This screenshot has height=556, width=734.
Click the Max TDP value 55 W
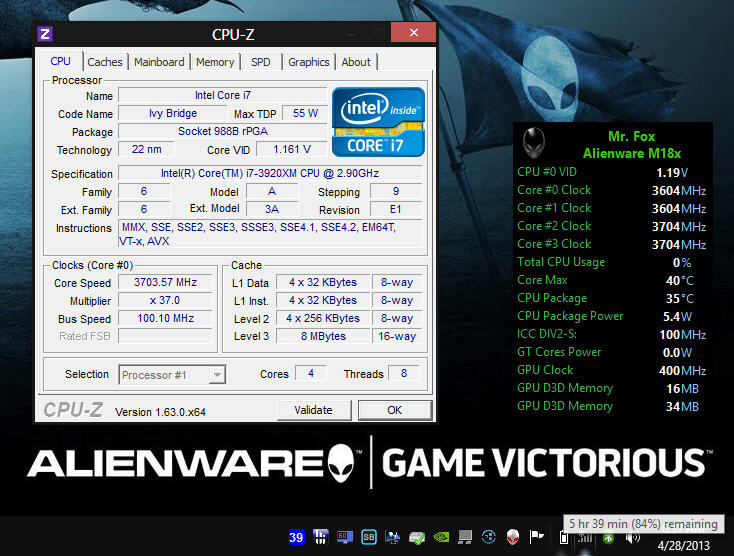tap(305, 113)
